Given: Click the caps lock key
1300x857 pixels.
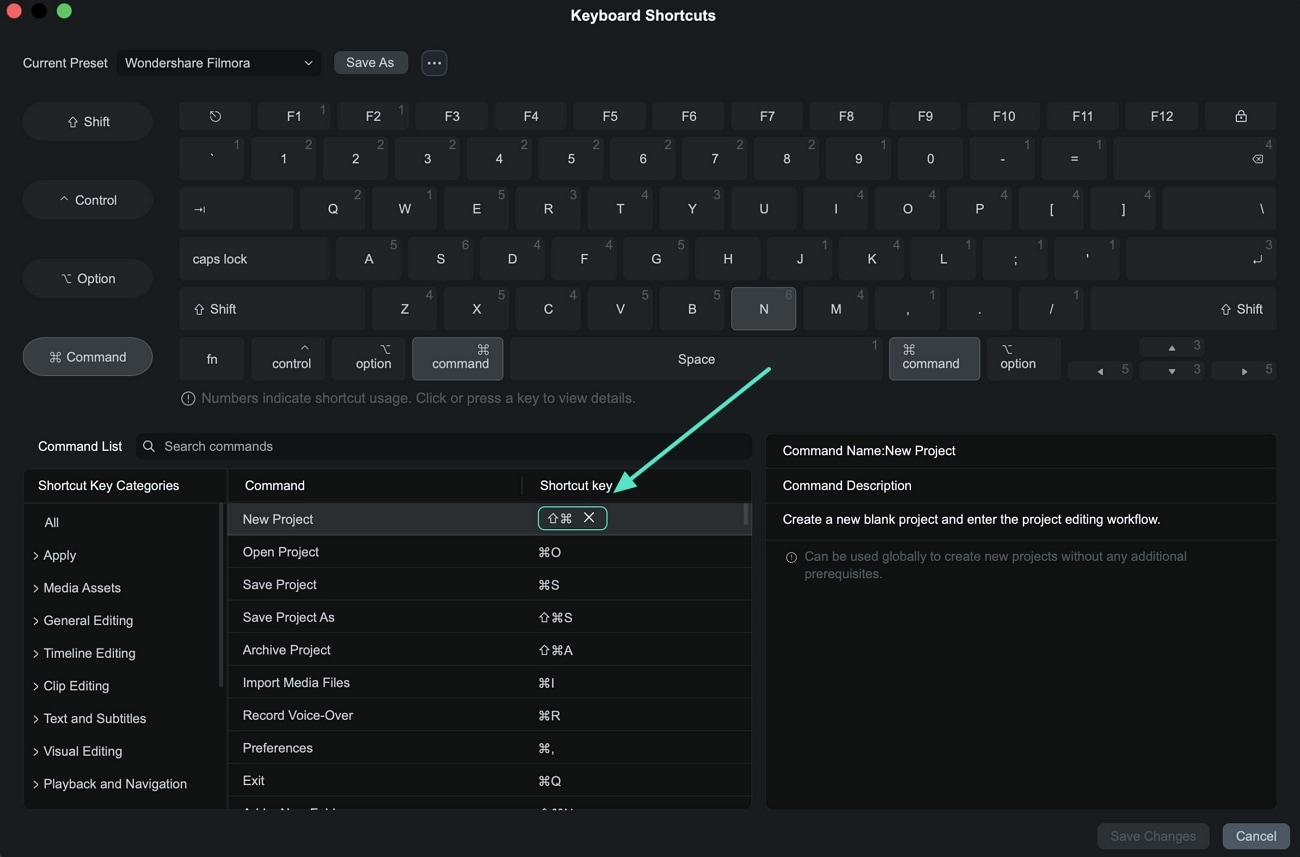Looking at the screenshot, I should pyautogui.click(x=254, y=259).
